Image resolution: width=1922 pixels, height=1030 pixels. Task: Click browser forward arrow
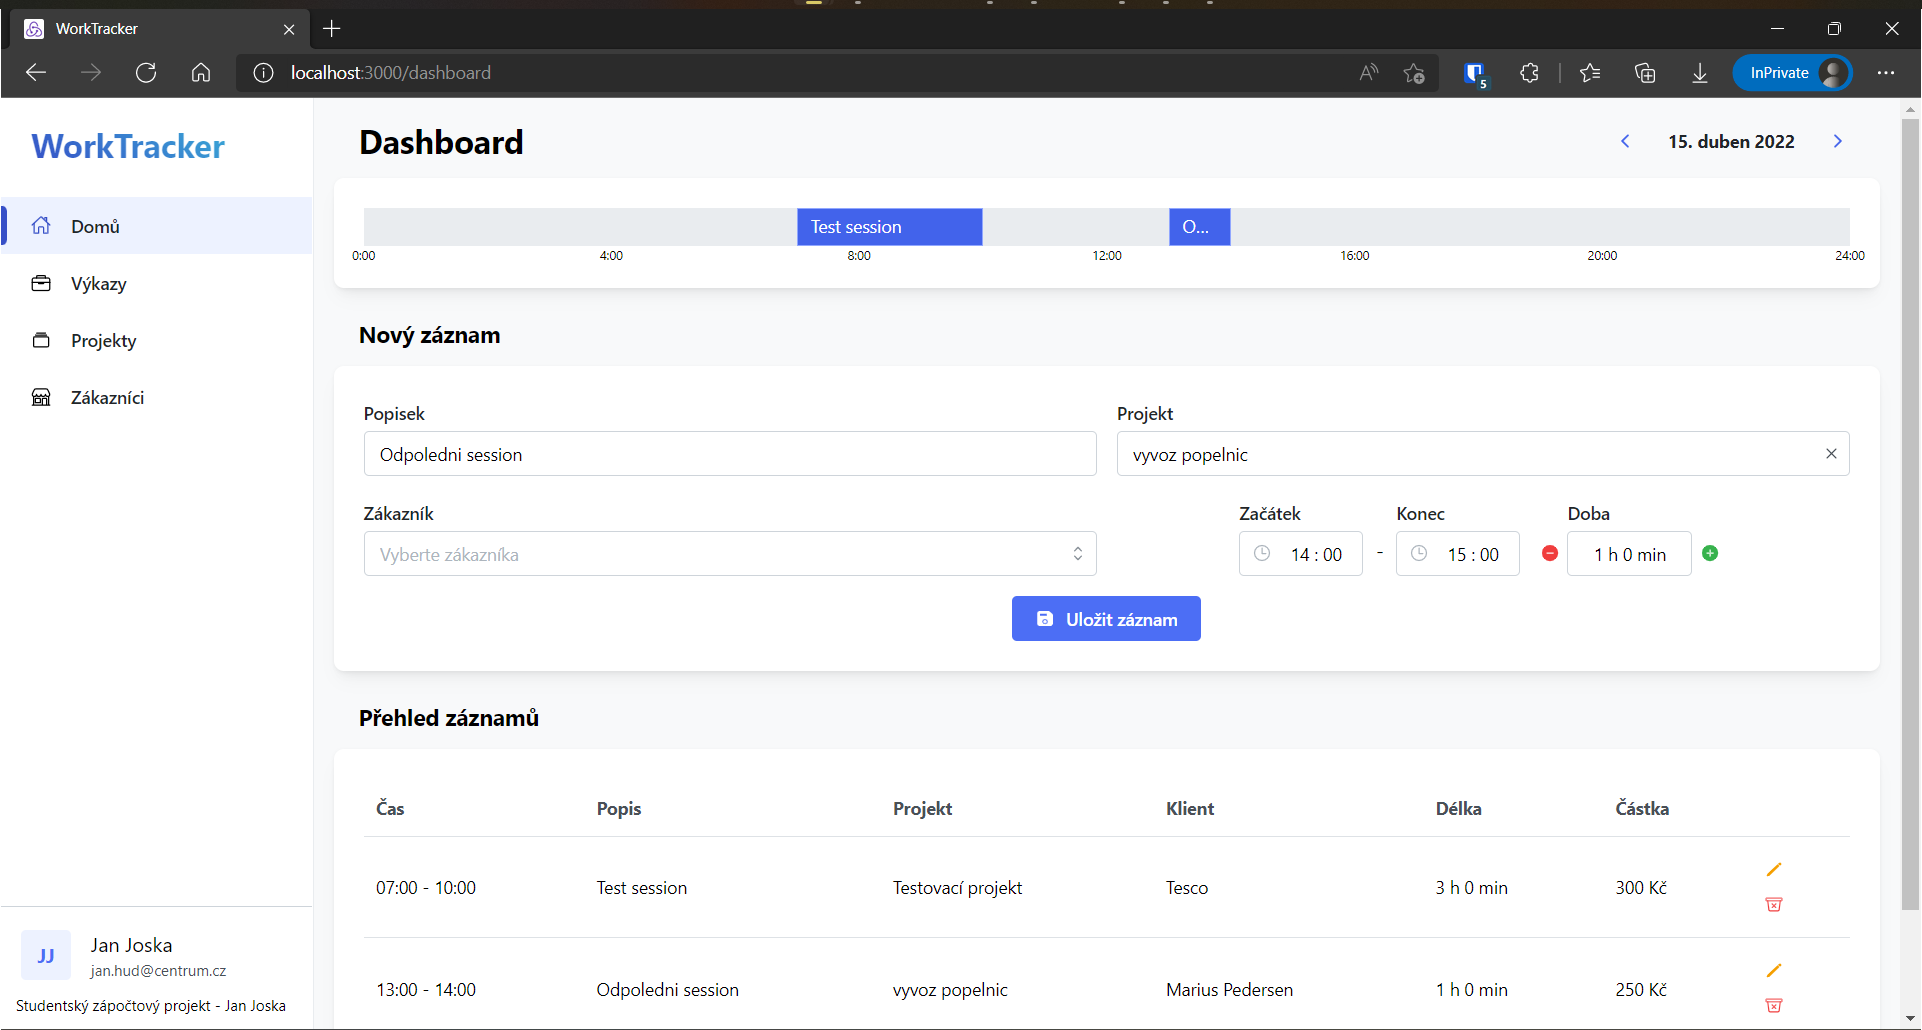(91, 72)
